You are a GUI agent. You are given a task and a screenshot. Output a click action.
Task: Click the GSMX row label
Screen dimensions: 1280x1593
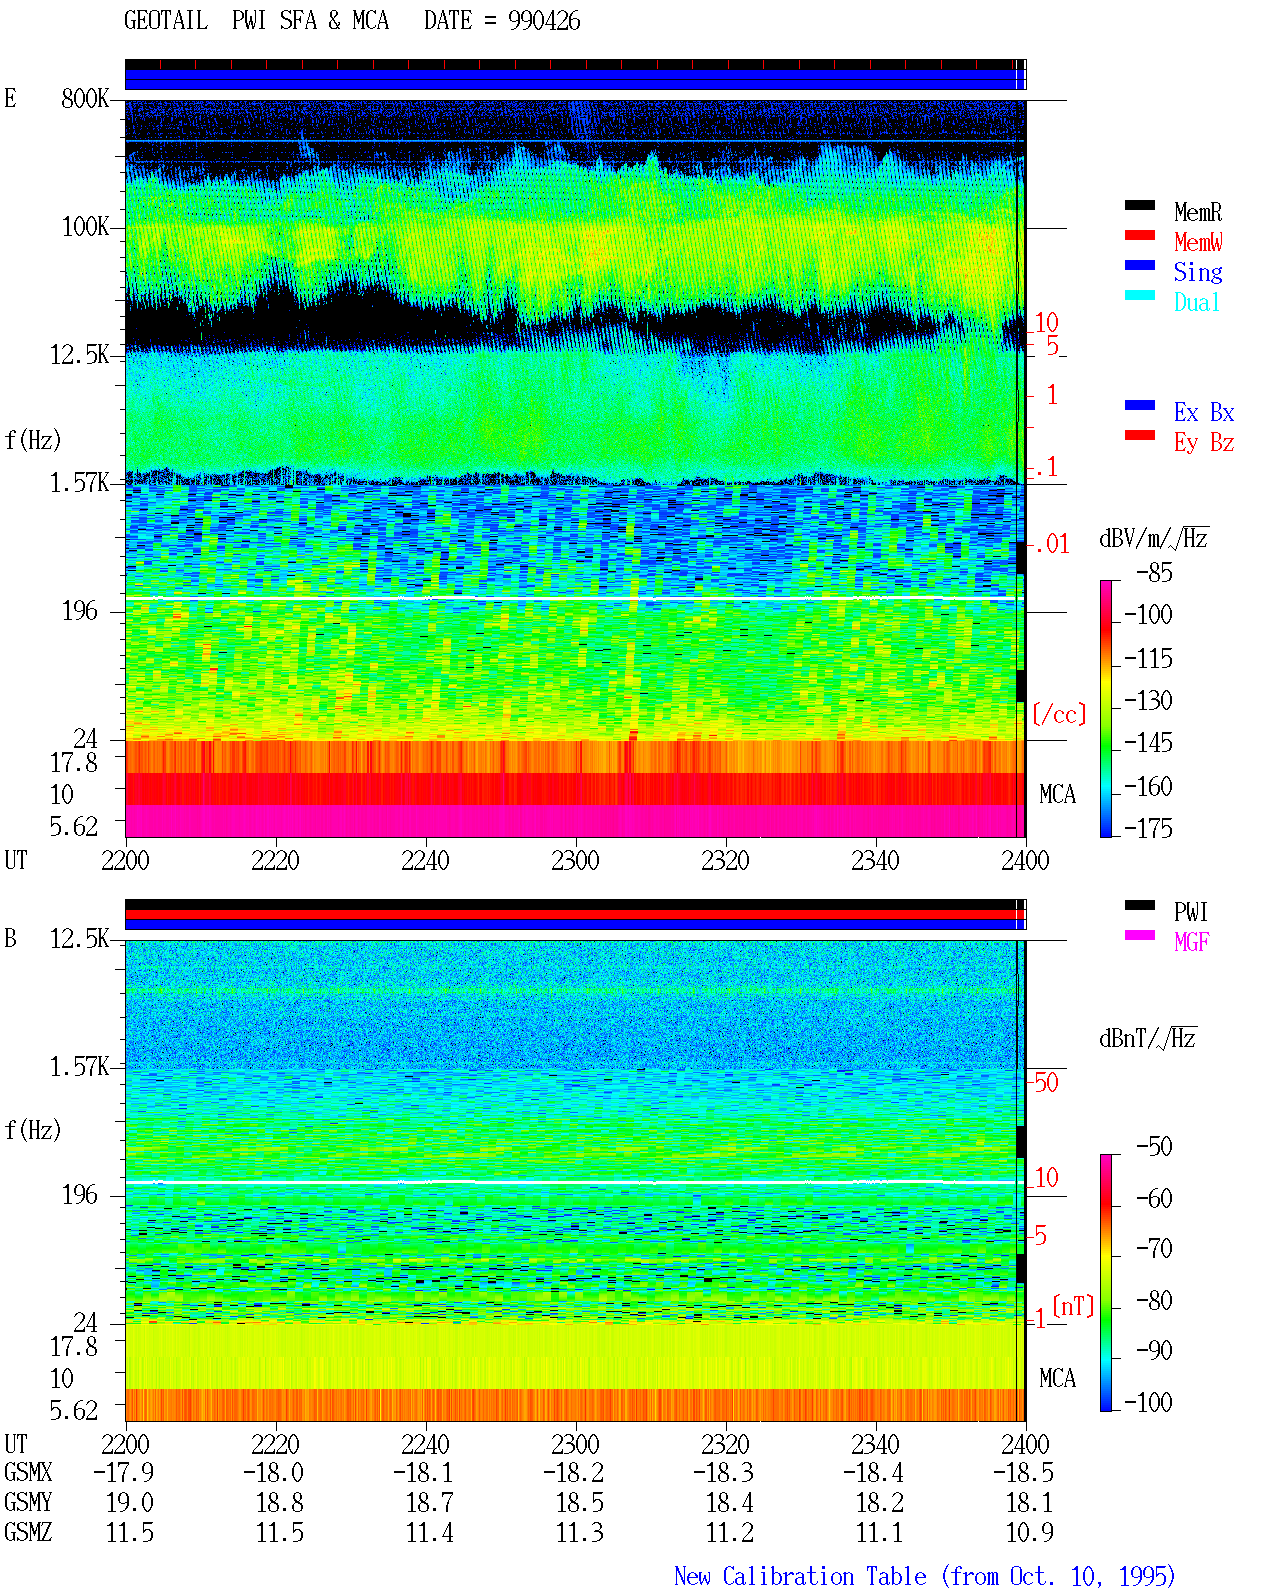tap(28, 1473)
